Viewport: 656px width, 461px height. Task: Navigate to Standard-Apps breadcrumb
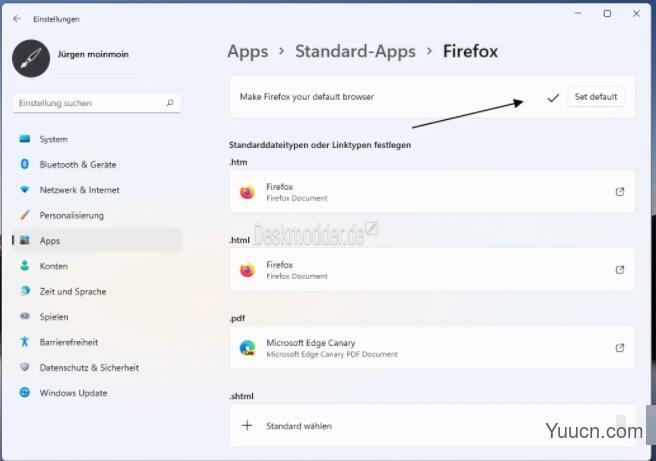(355, 52)
